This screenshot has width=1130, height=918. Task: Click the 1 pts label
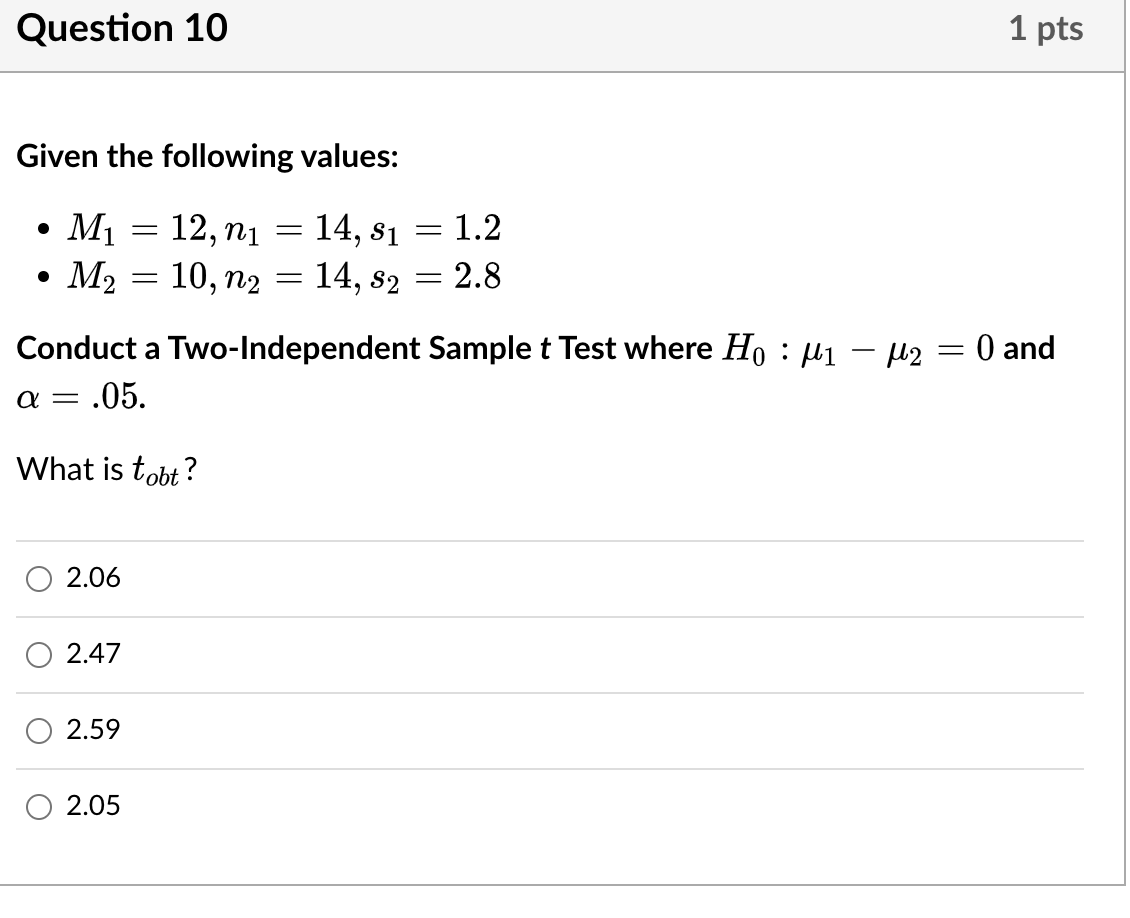[x=1048, y=28]
